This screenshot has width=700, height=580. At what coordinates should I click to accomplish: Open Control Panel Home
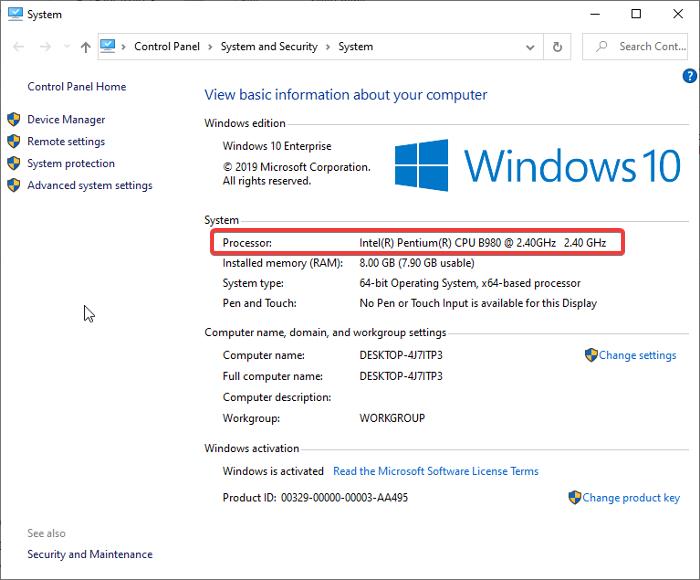point(76,87)
